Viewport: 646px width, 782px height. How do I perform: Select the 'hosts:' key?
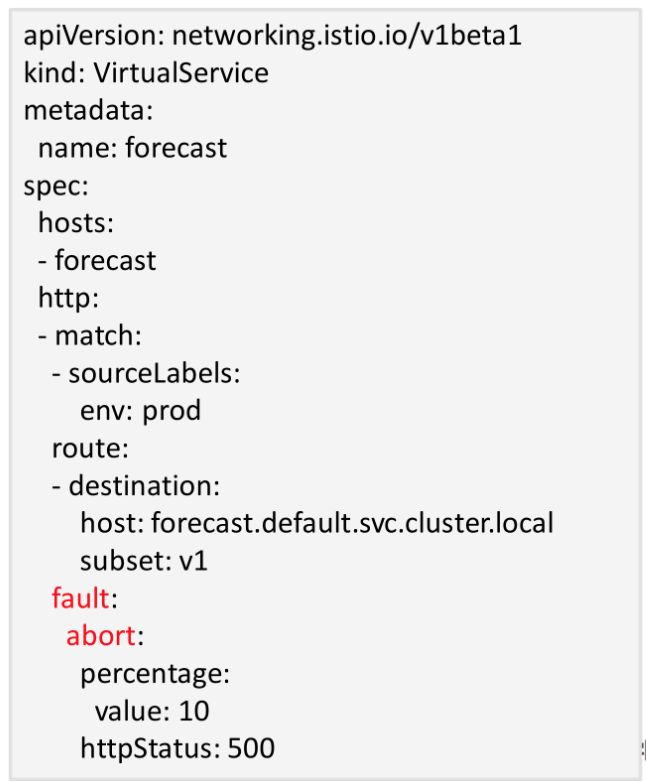[x=77, y=223]
